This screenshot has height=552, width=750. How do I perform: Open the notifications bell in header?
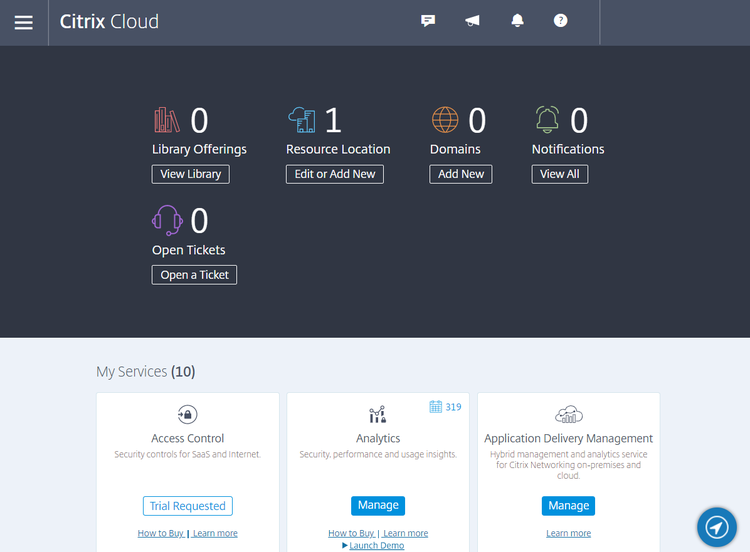(x=517, y=21)
